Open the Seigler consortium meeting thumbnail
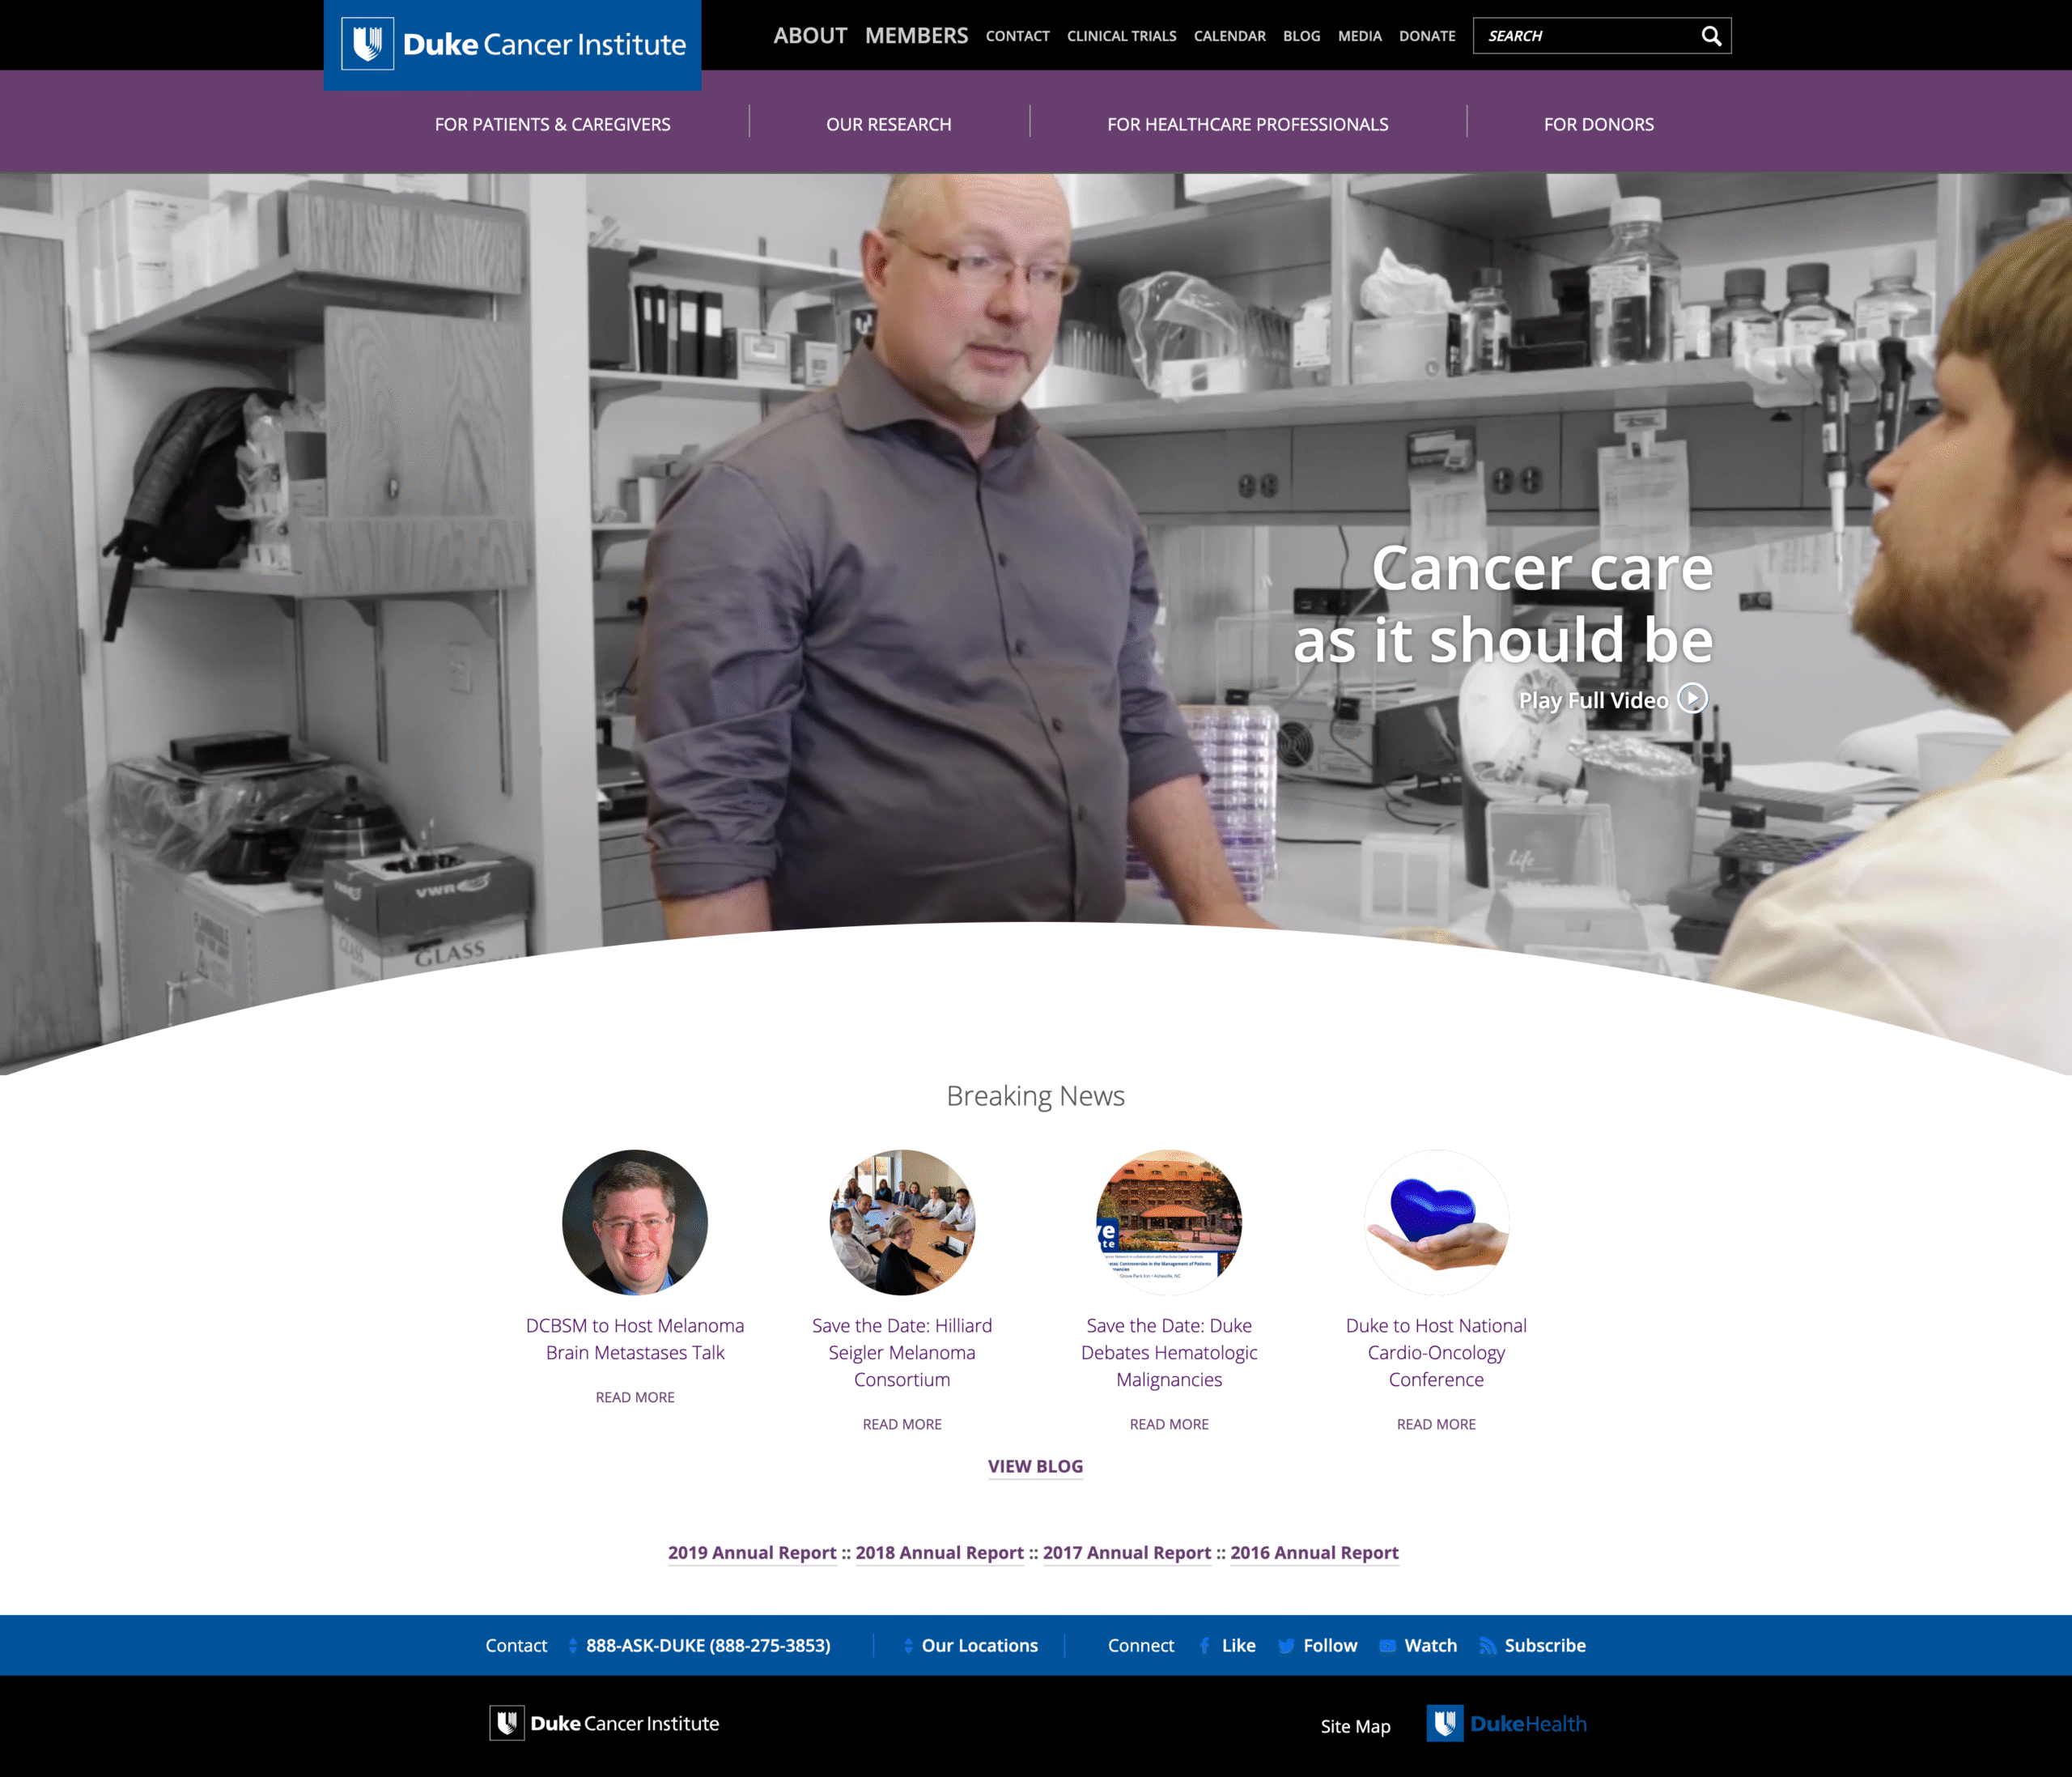This screenshot has width=2072, height=1777. point(902,1222)
